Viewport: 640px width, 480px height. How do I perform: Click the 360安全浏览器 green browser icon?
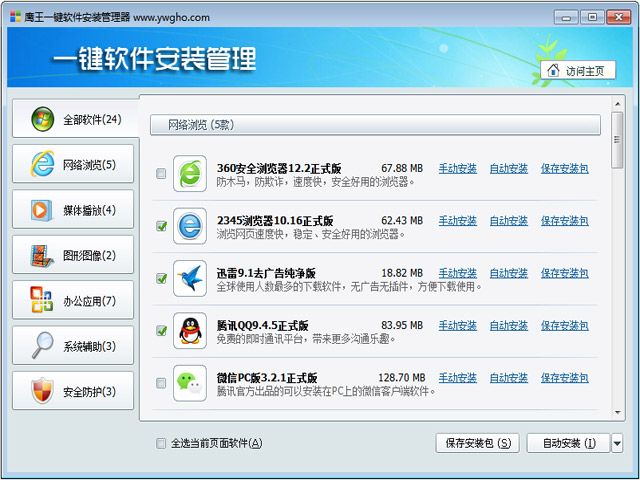point(190,173)
